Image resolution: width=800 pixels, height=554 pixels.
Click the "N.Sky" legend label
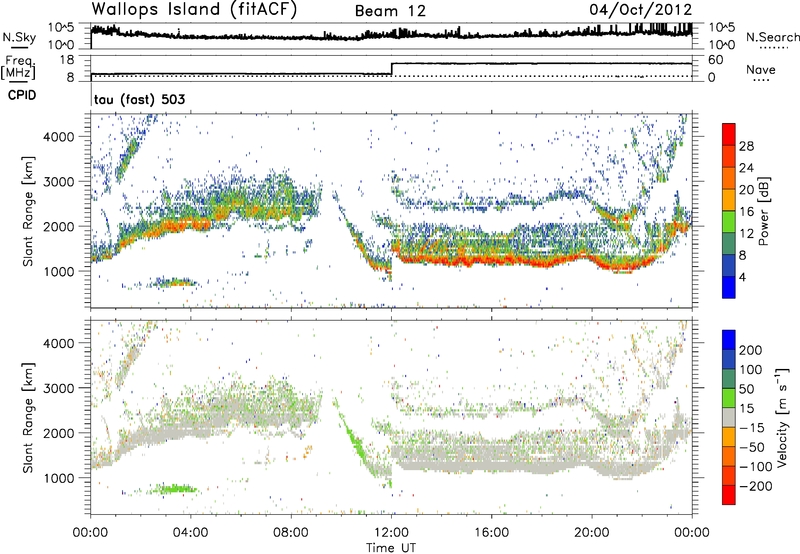click(19, 37)
